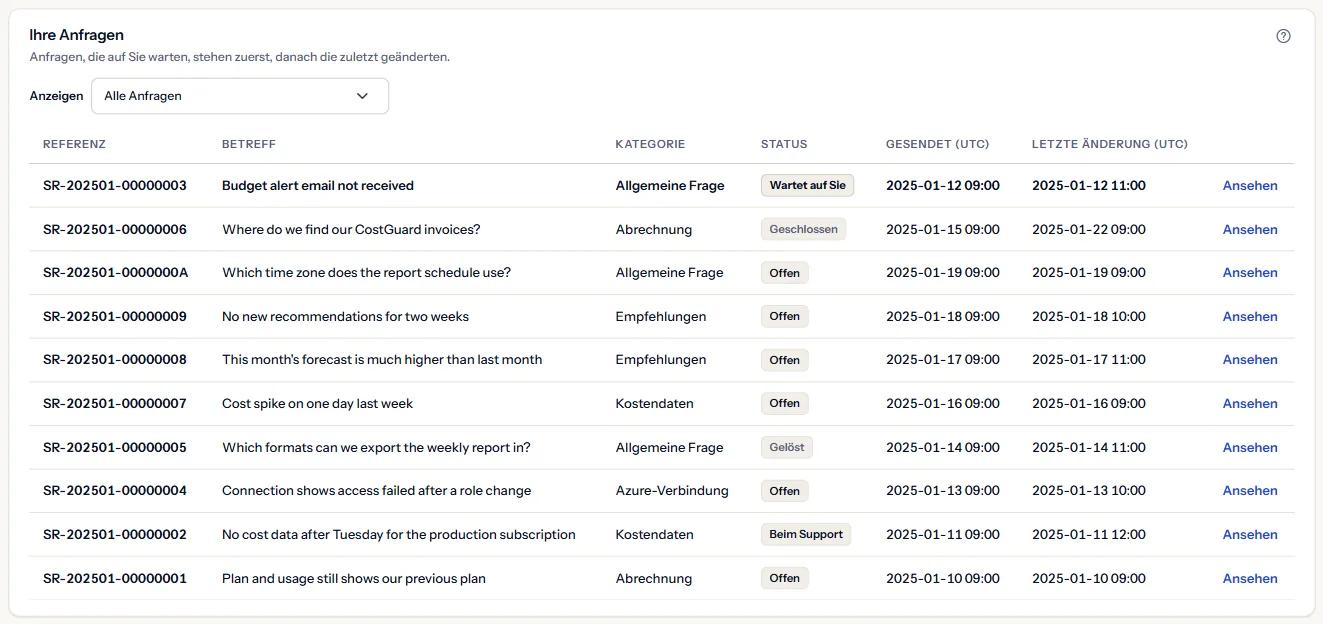Click the Geschlossen status badge
This screenshot has height=624, width=1323.
click(x=803, y=229)
